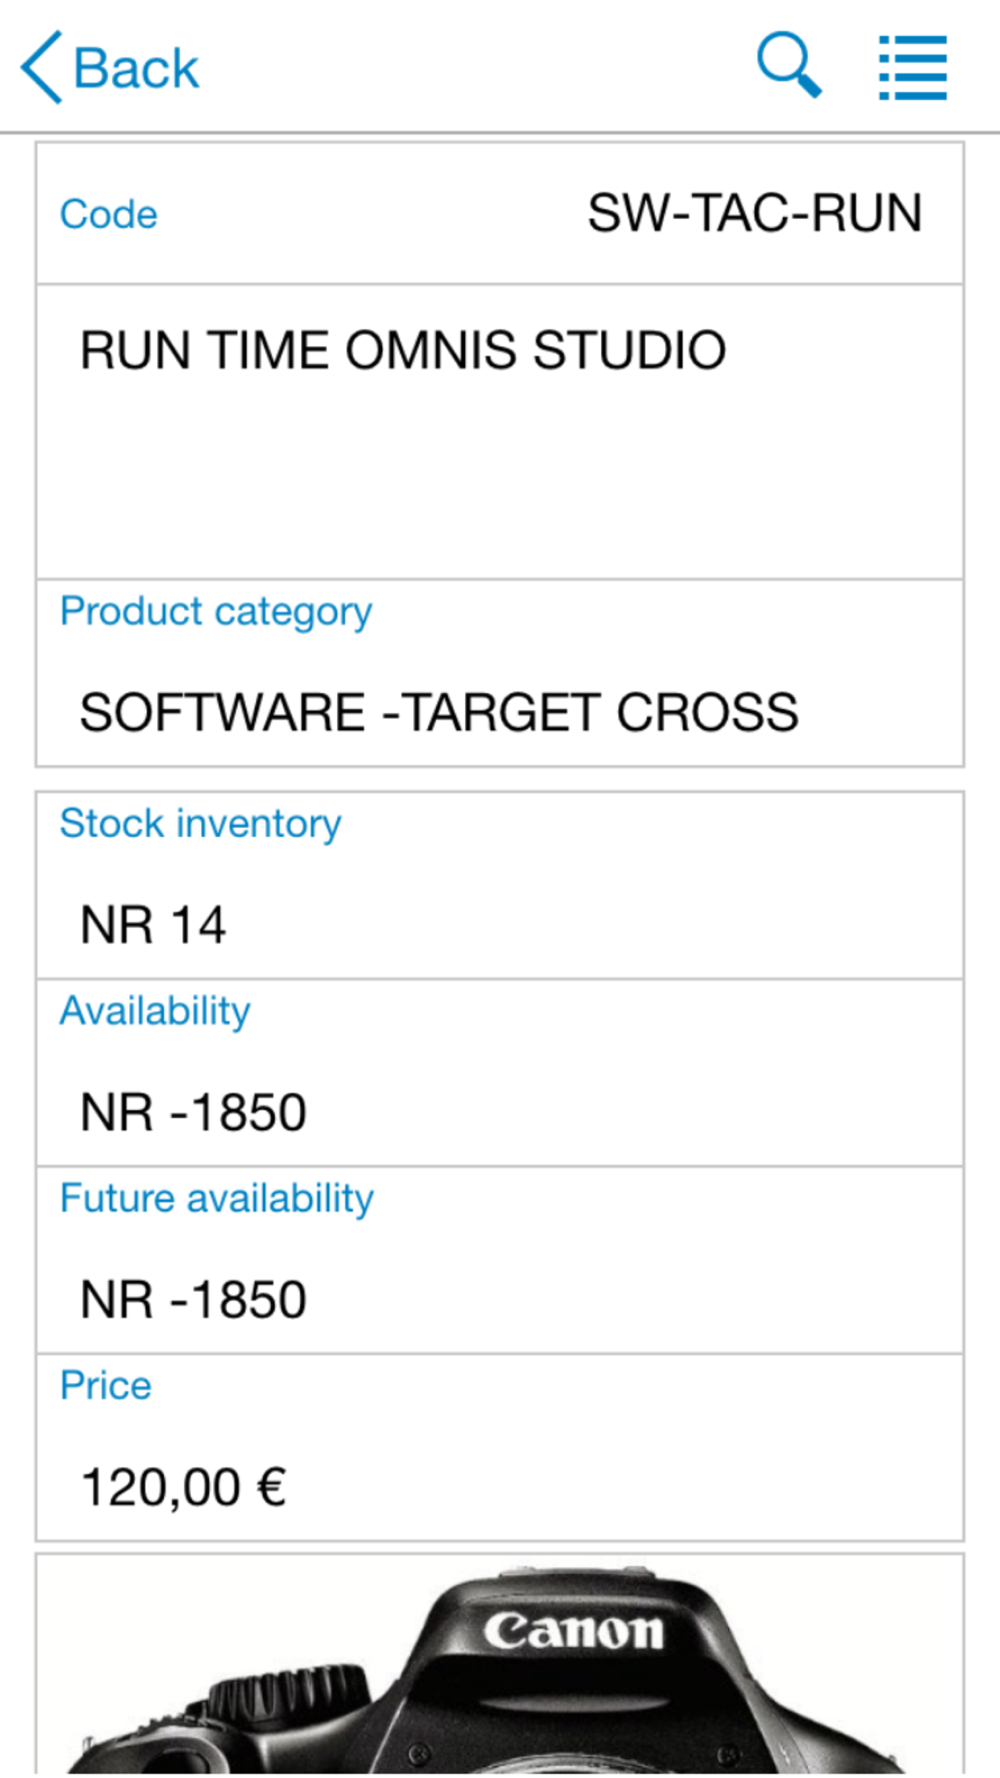Select the 120,00 € price value
This screenshot has height=1778, width=1000.
click(184, 1487)
